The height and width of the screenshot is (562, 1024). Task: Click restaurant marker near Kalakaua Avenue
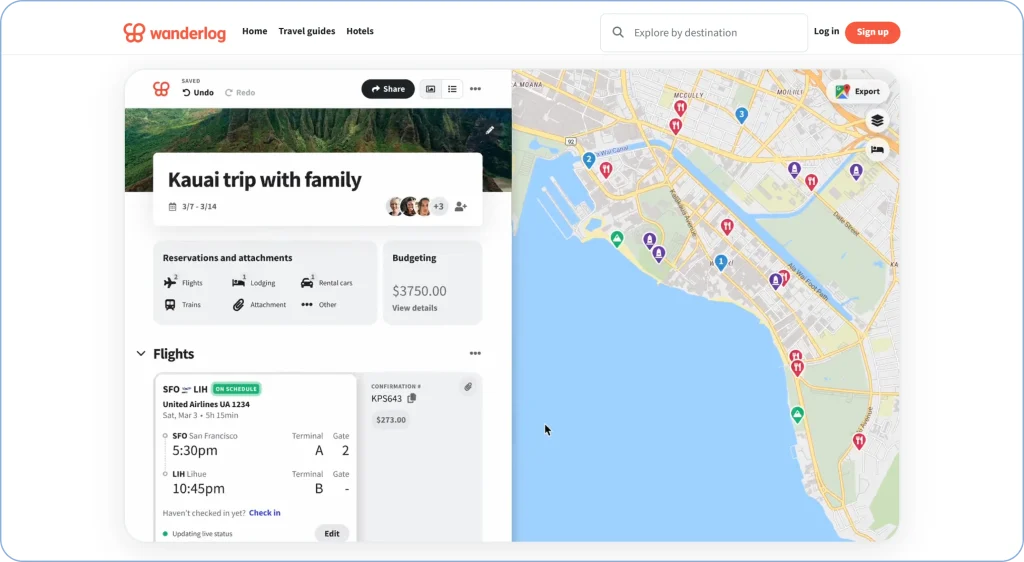click(x=727, y=227)
